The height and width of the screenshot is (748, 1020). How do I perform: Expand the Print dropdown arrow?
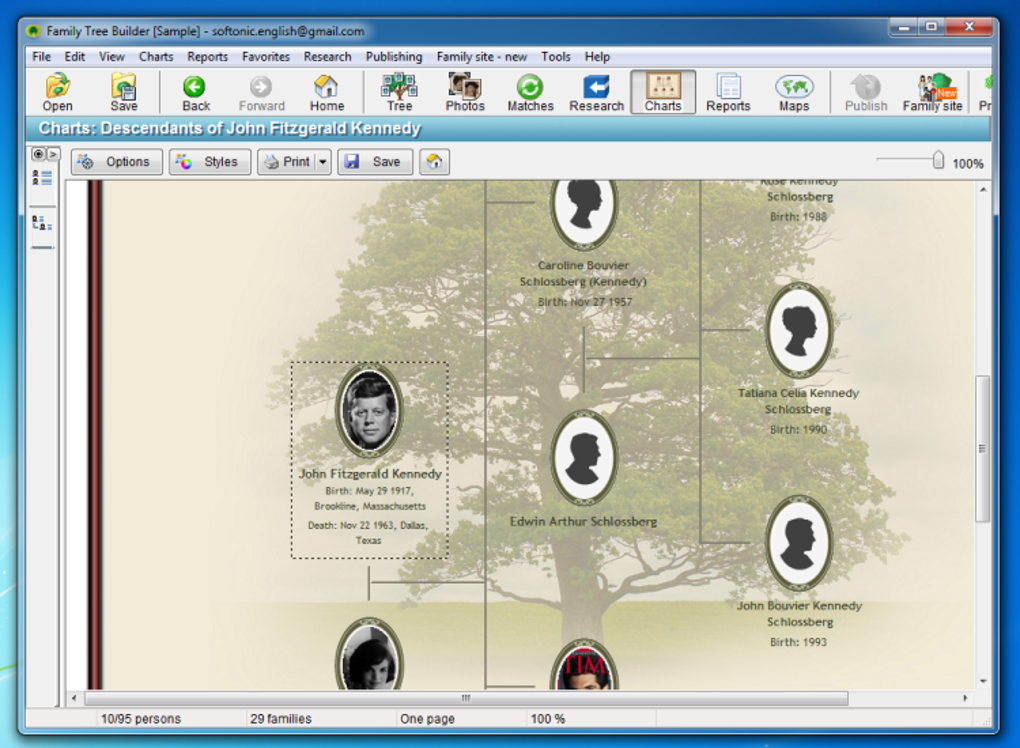click(x=323, y=161)
